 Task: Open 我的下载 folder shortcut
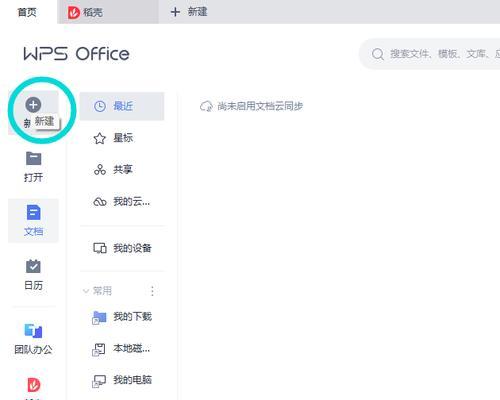click(x=122, y=317)
